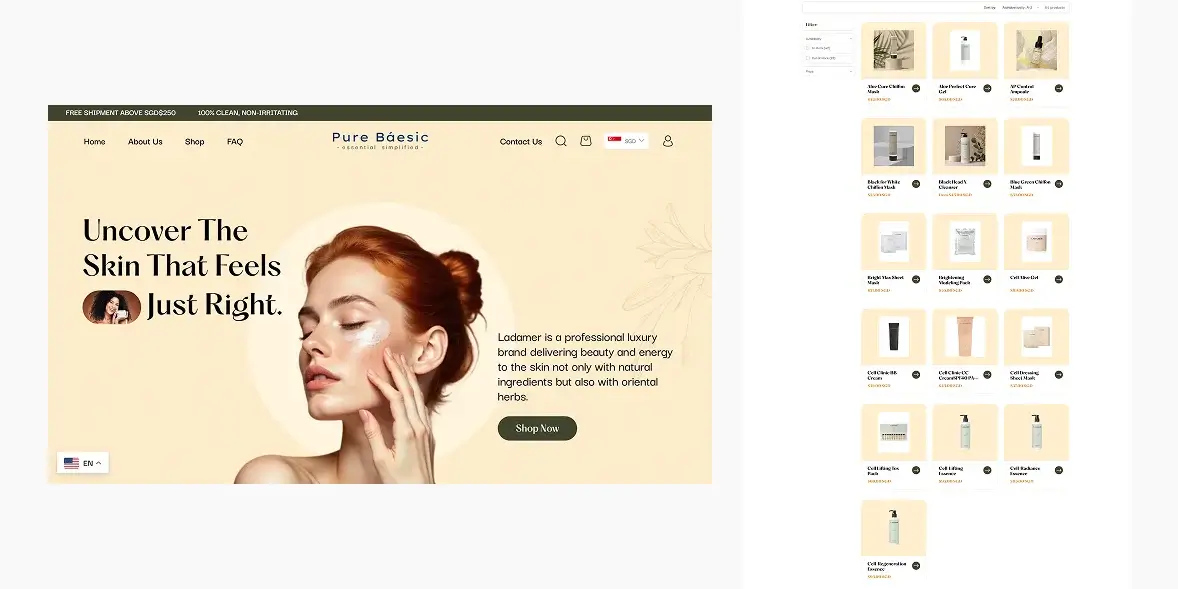Viewport: 1178px width, 589px height.
Task: Open Cell Dressing Sheet Mask product image
Action: (x=1036, y=337)
